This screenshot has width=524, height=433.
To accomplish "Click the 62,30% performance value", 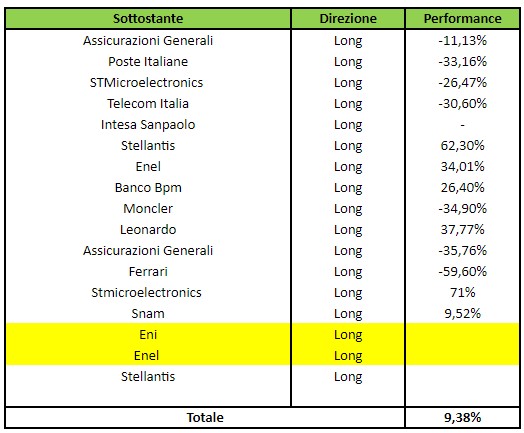I will coord(463,146).
